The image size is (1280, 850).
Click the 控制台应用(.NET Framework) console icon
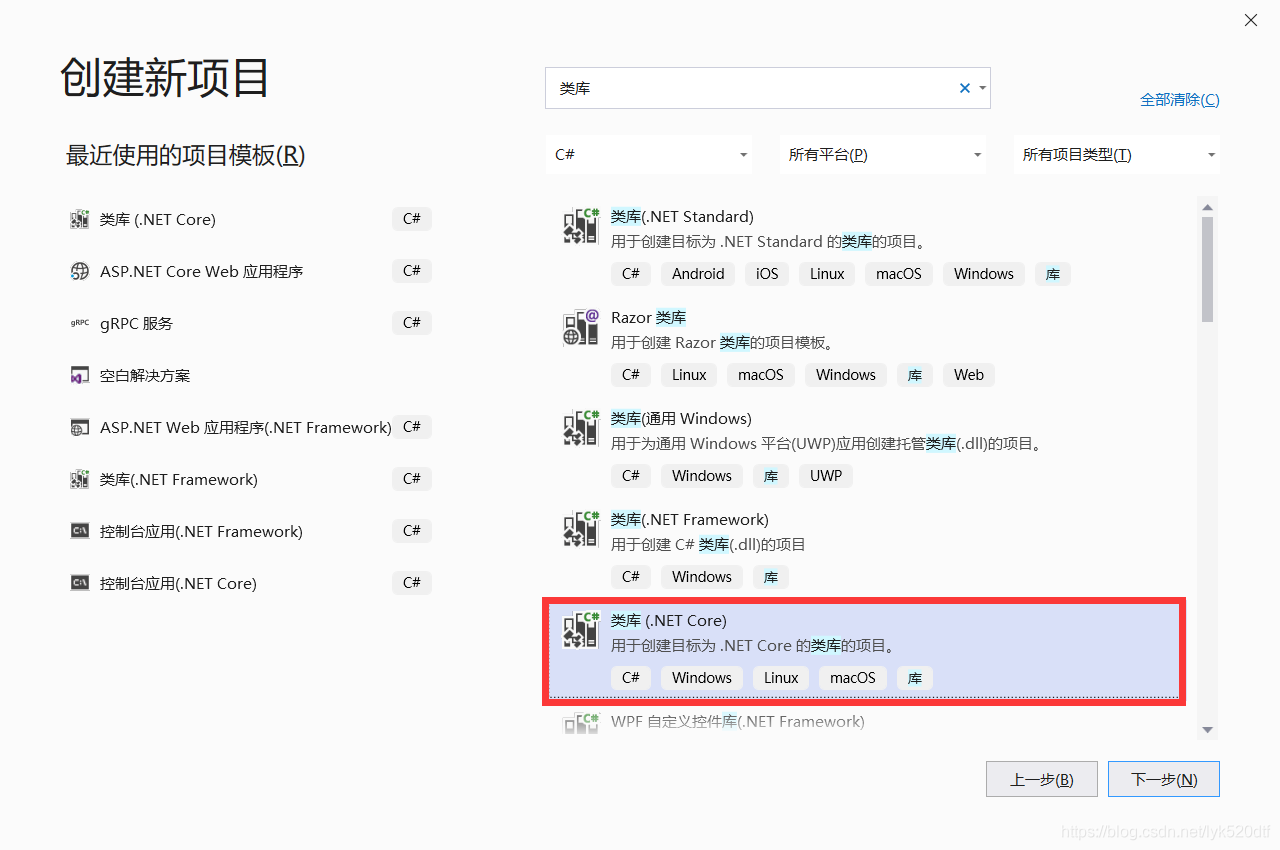click(x=80, y=532)
